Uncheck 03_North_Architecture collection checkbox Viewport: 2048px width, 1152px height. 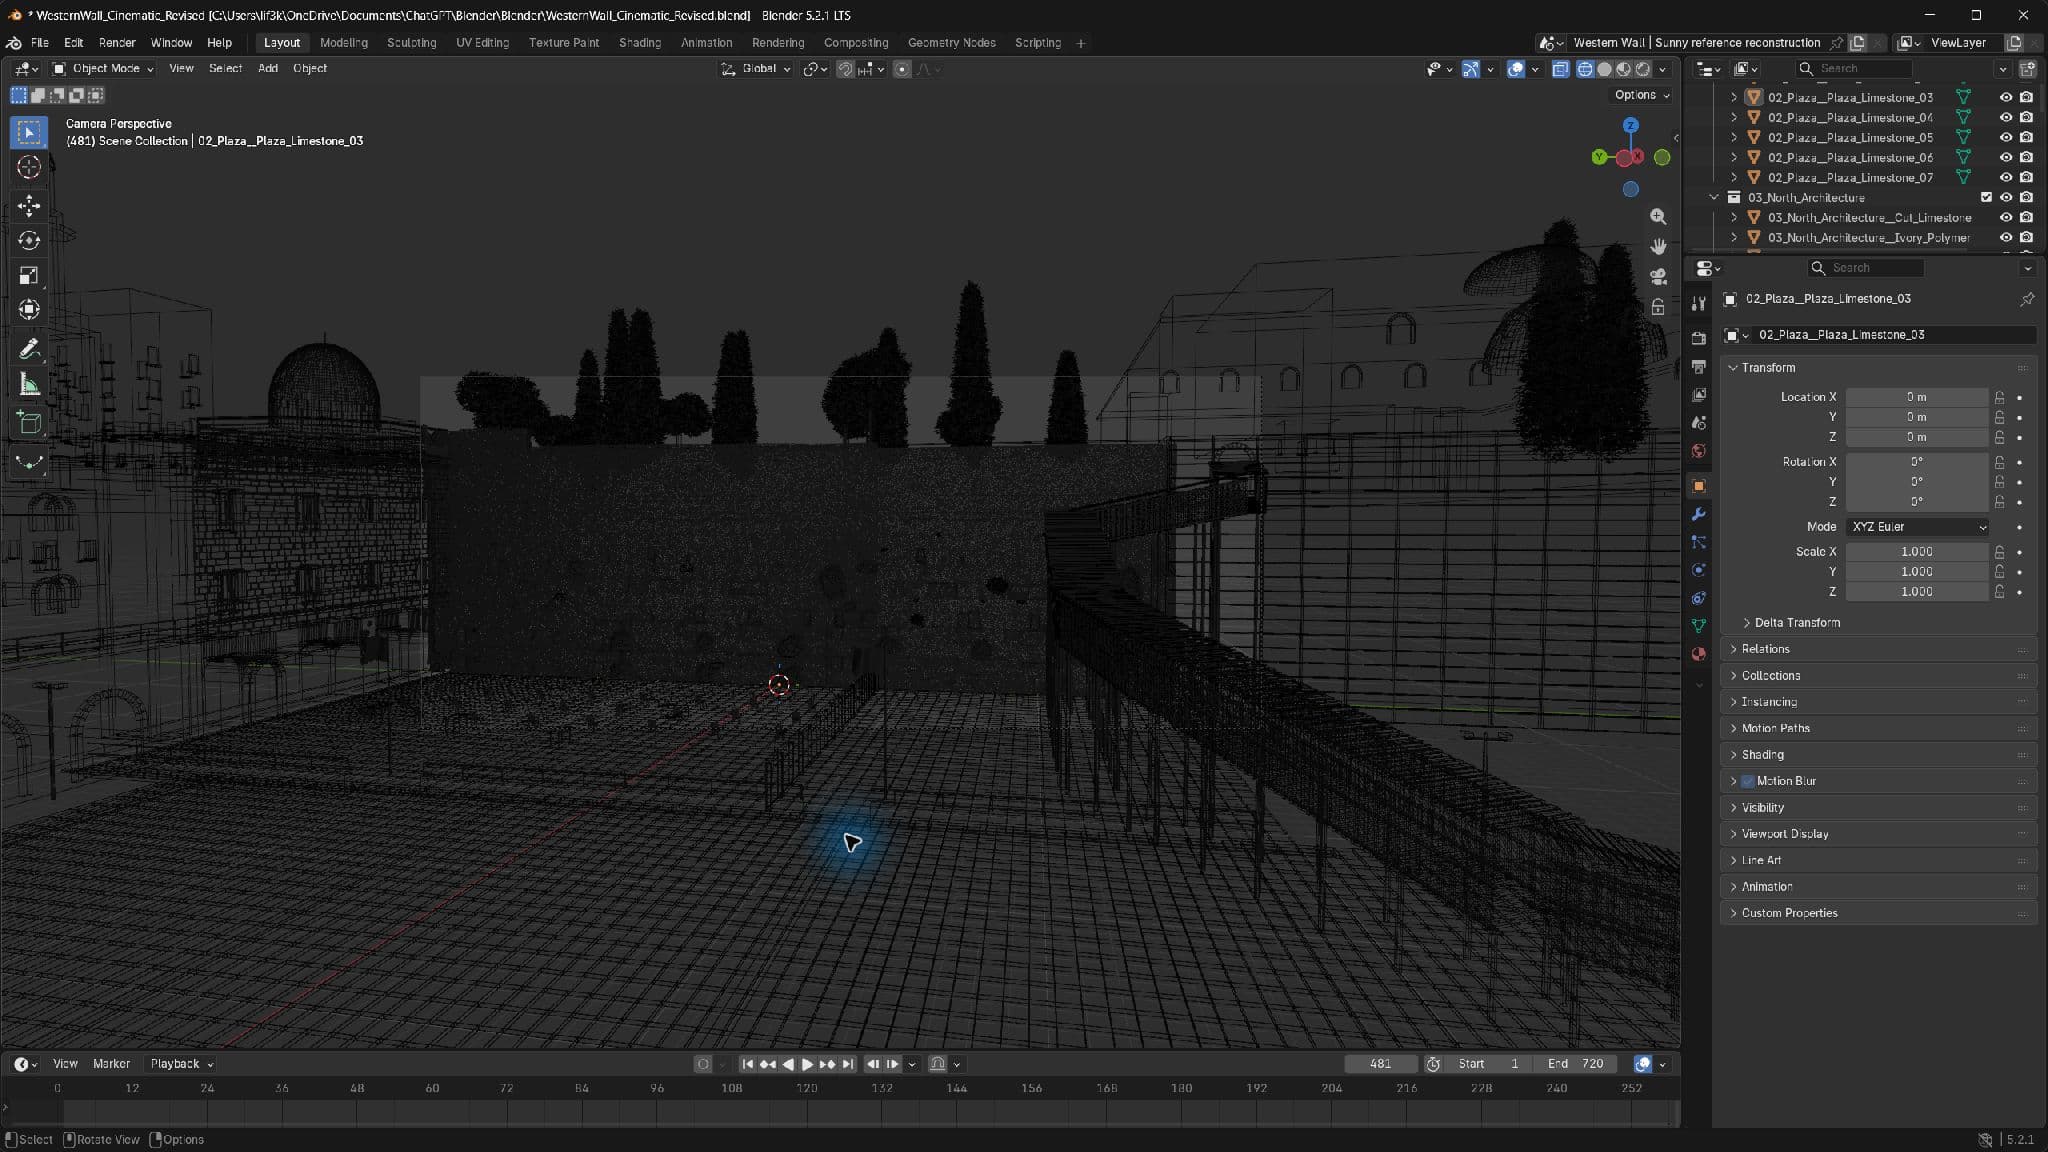click(1986, 197)
